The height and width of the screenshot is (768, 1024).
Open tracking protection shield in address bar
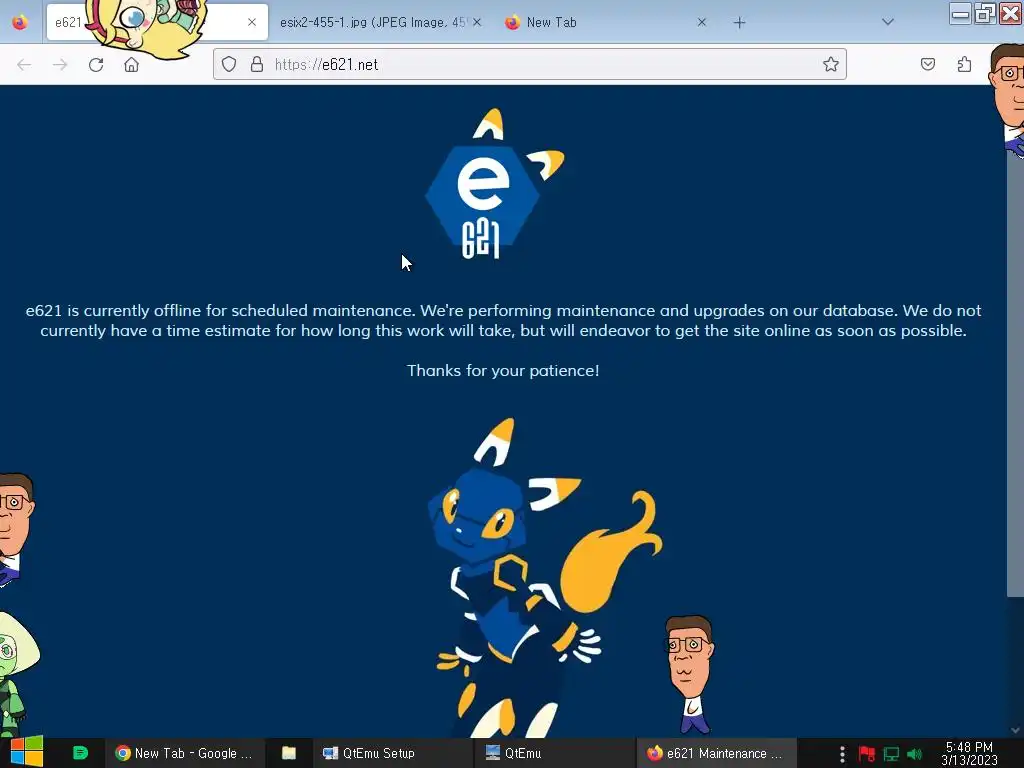(229, 64)
